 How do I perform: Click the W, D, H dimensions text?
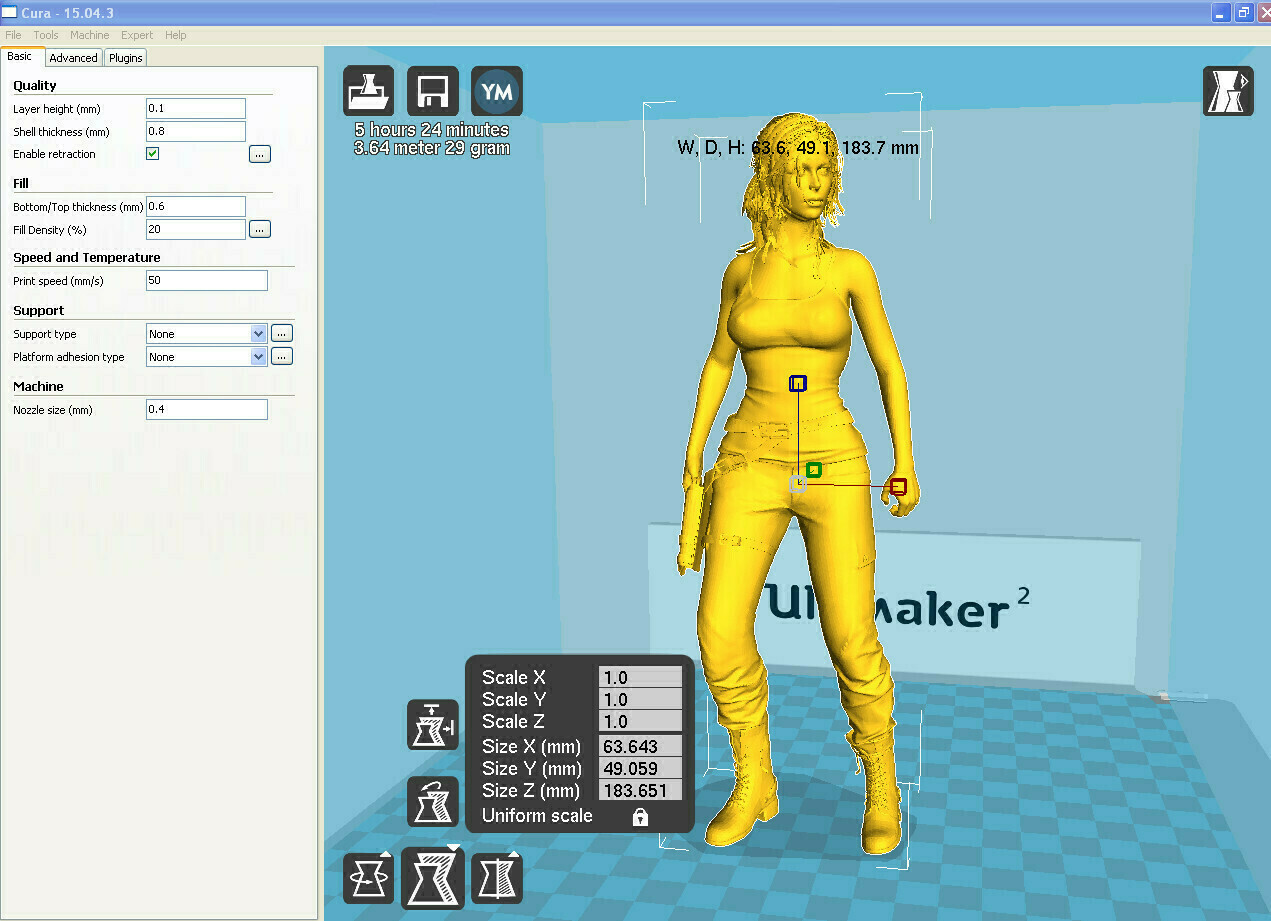(798, 148)
